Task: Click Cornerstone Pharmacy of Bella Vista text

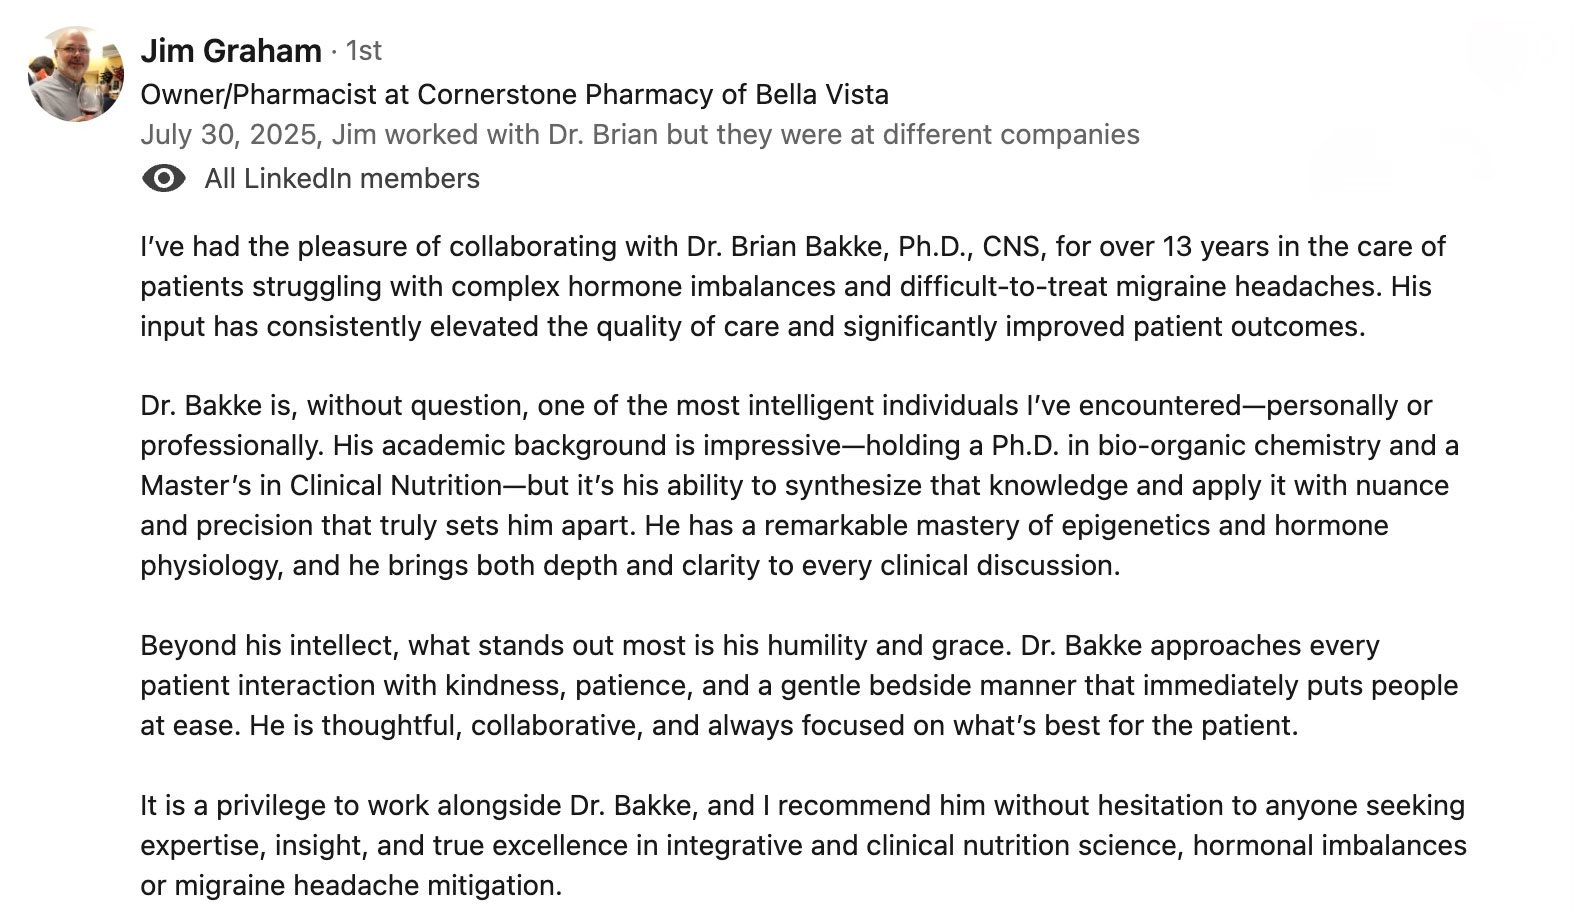Action: (652, 94)
